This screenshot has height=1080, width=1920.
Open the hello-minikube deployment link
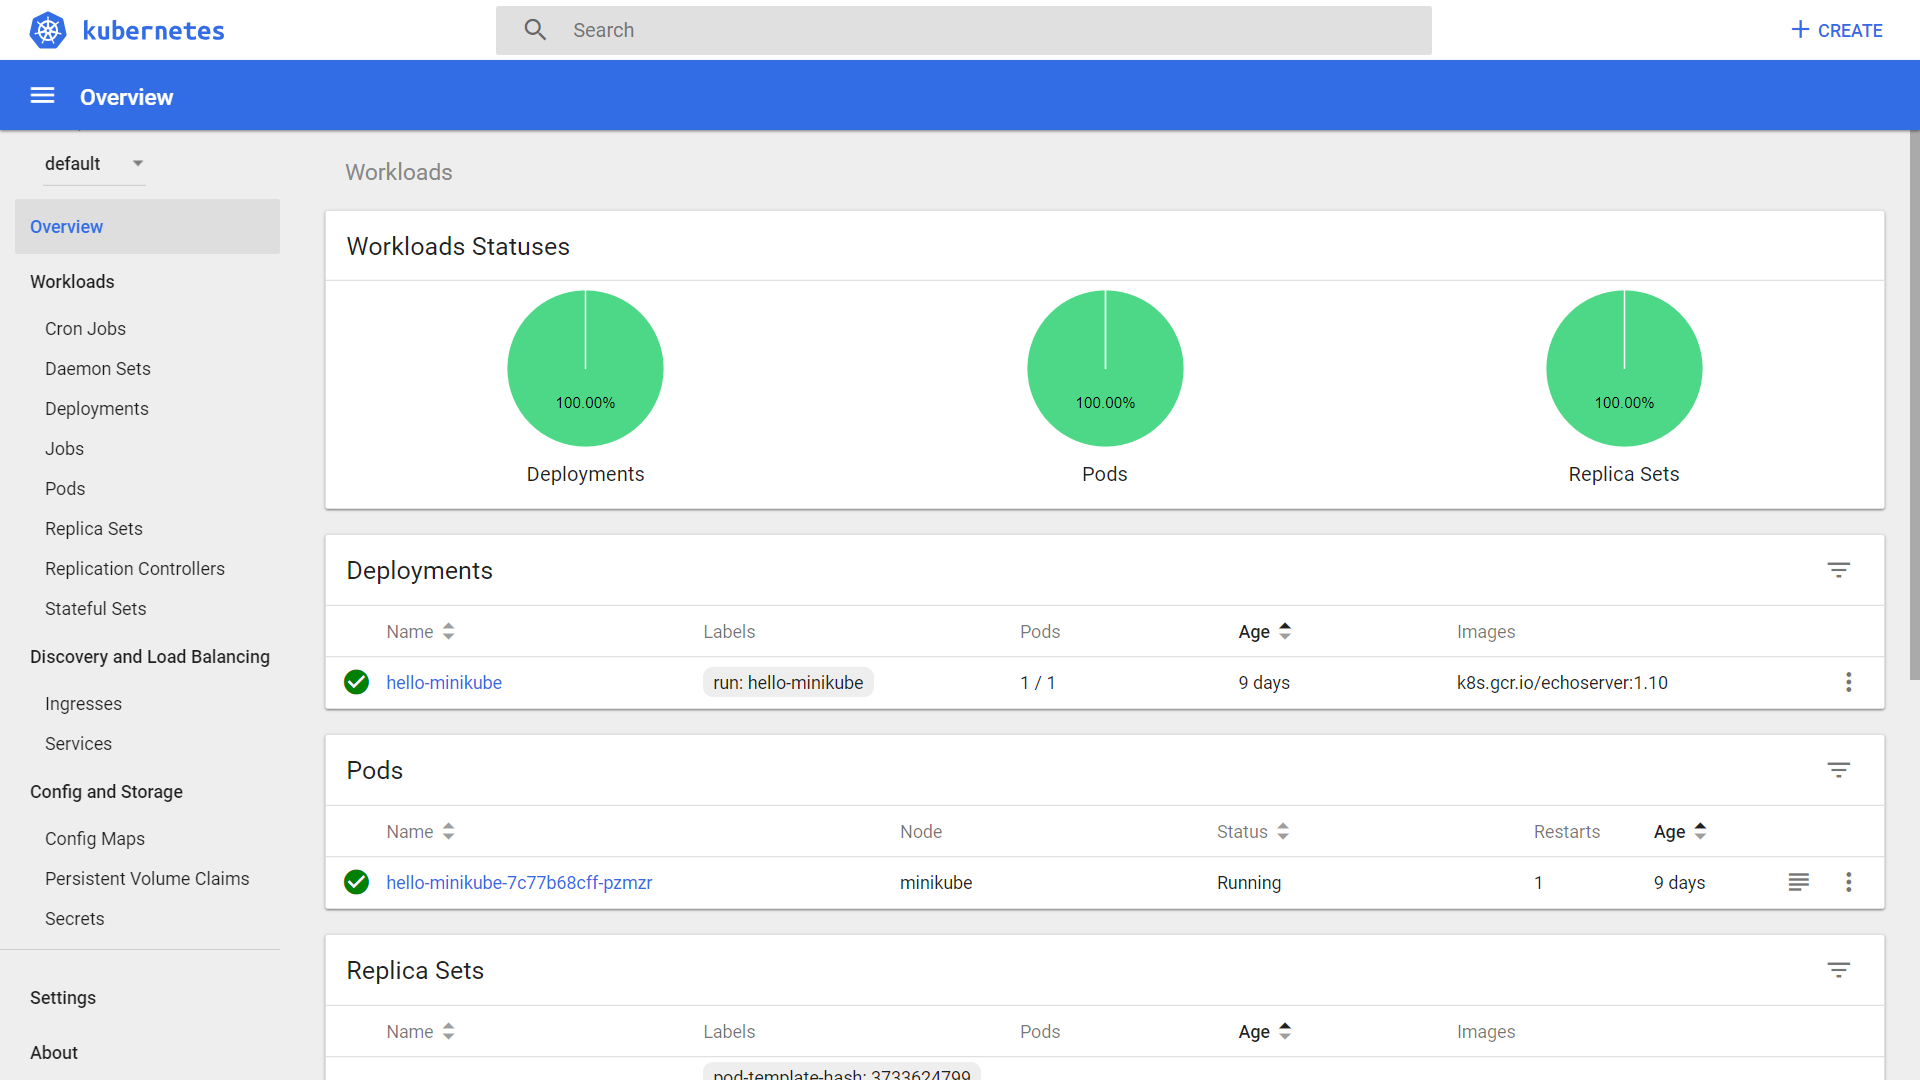[444, 683]
